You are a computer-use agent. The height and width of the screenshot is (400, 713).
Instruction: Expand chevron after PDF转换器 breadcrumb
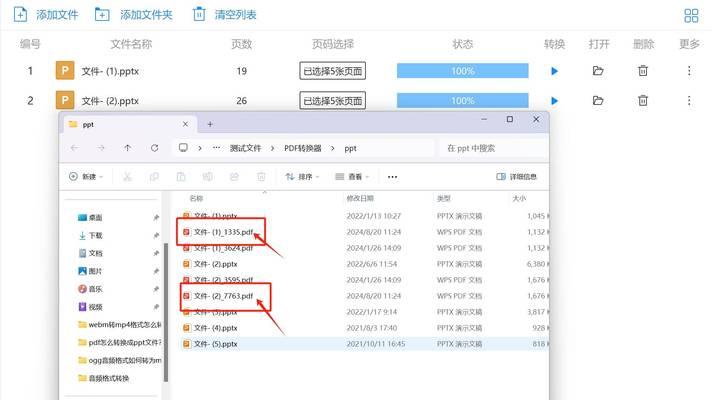333,148
